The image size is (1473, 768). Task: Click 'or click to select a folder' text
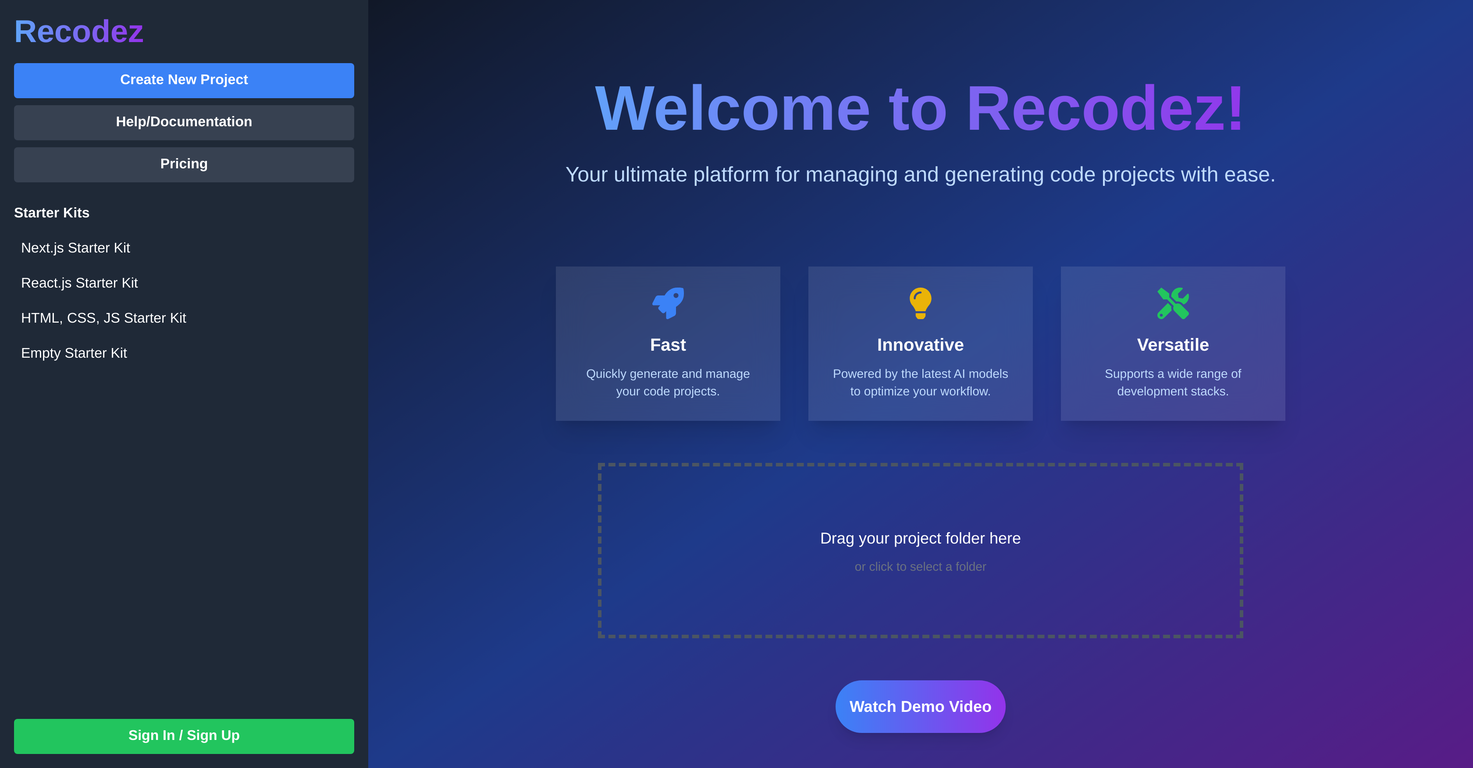click(919, 566)
